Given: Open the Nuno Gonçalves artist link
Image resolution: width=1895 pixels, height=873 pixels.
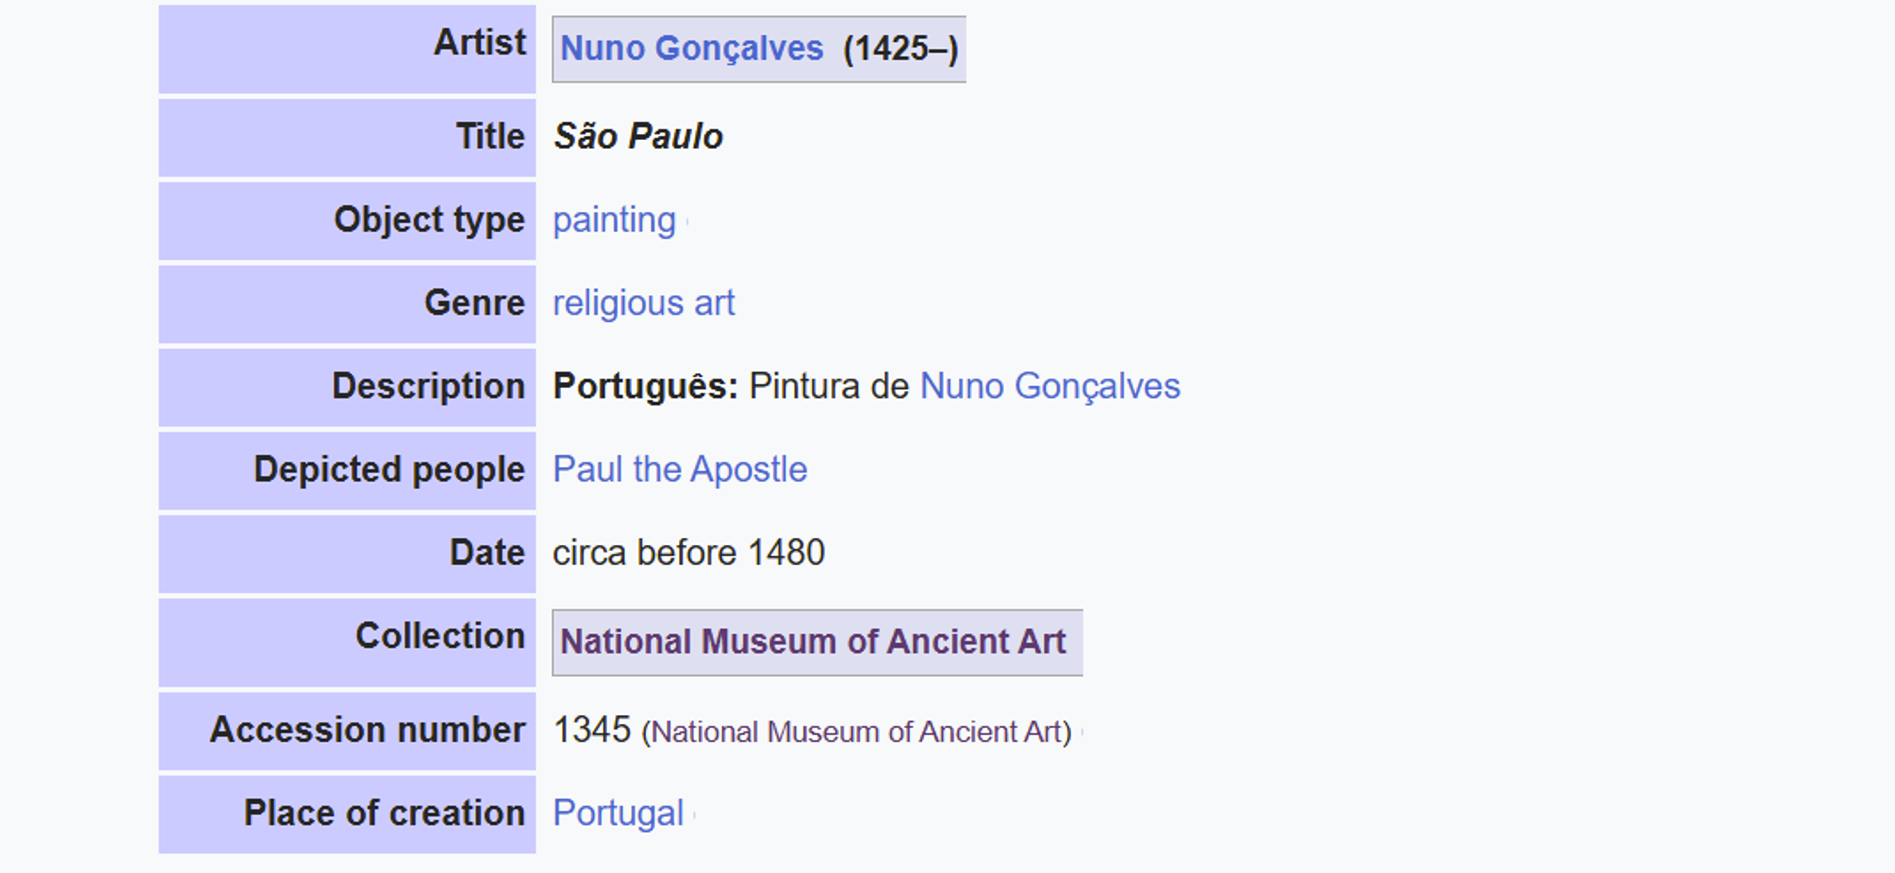Looking at the screenshot, I should (691, 49).
